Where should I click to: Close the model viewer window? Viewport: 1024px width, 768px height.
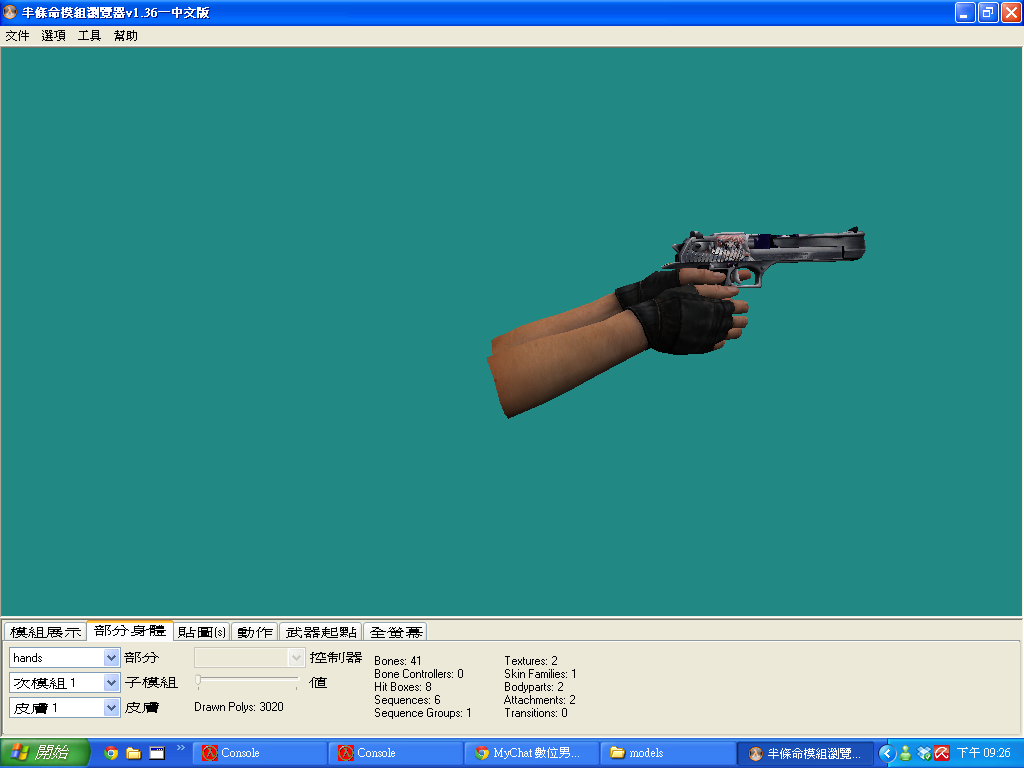click(1011, 12)
